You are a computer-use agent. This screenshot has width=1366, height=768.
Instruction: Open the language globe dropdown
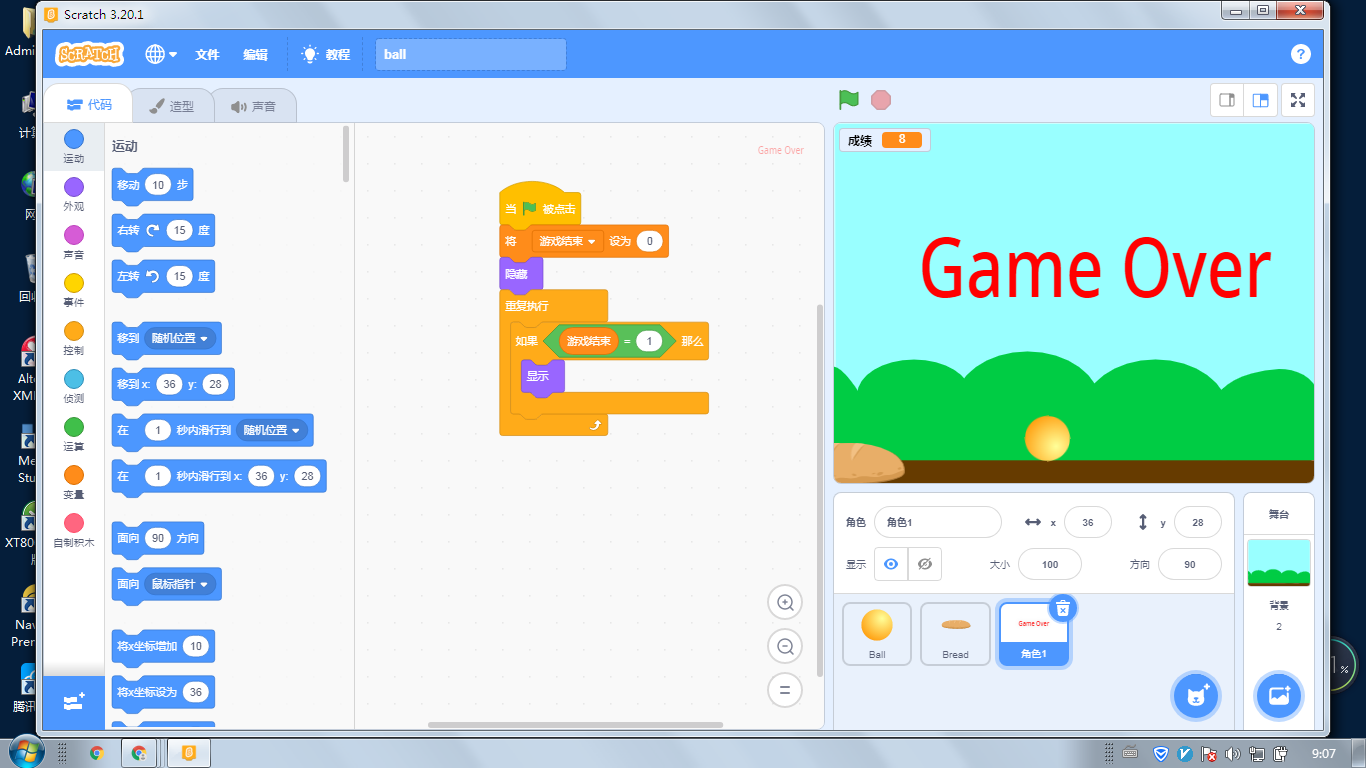pyautogui.click(x=160, y=54)
